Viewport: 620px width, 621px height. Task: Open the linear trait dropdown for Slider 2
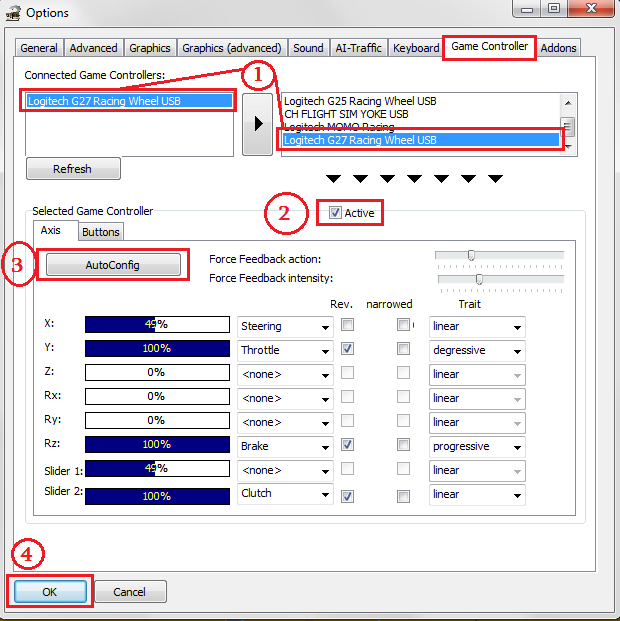point(477,495)
